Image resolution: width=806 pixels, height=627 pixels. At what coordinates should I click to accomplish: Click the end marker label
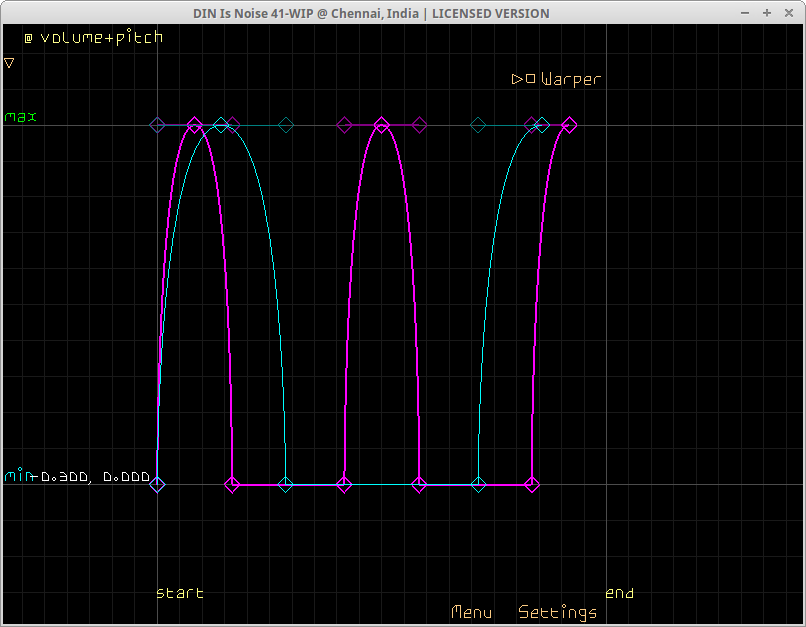point(619,593)
